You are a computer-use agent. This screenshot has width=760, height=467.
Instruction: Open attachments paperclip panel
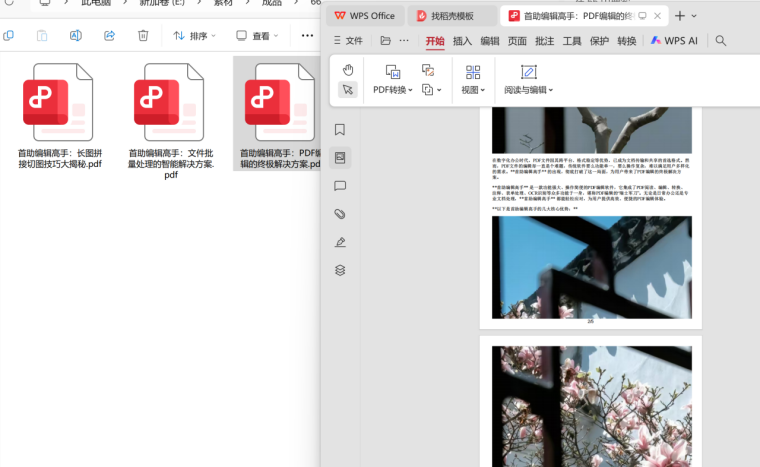[x=340, y=214]
